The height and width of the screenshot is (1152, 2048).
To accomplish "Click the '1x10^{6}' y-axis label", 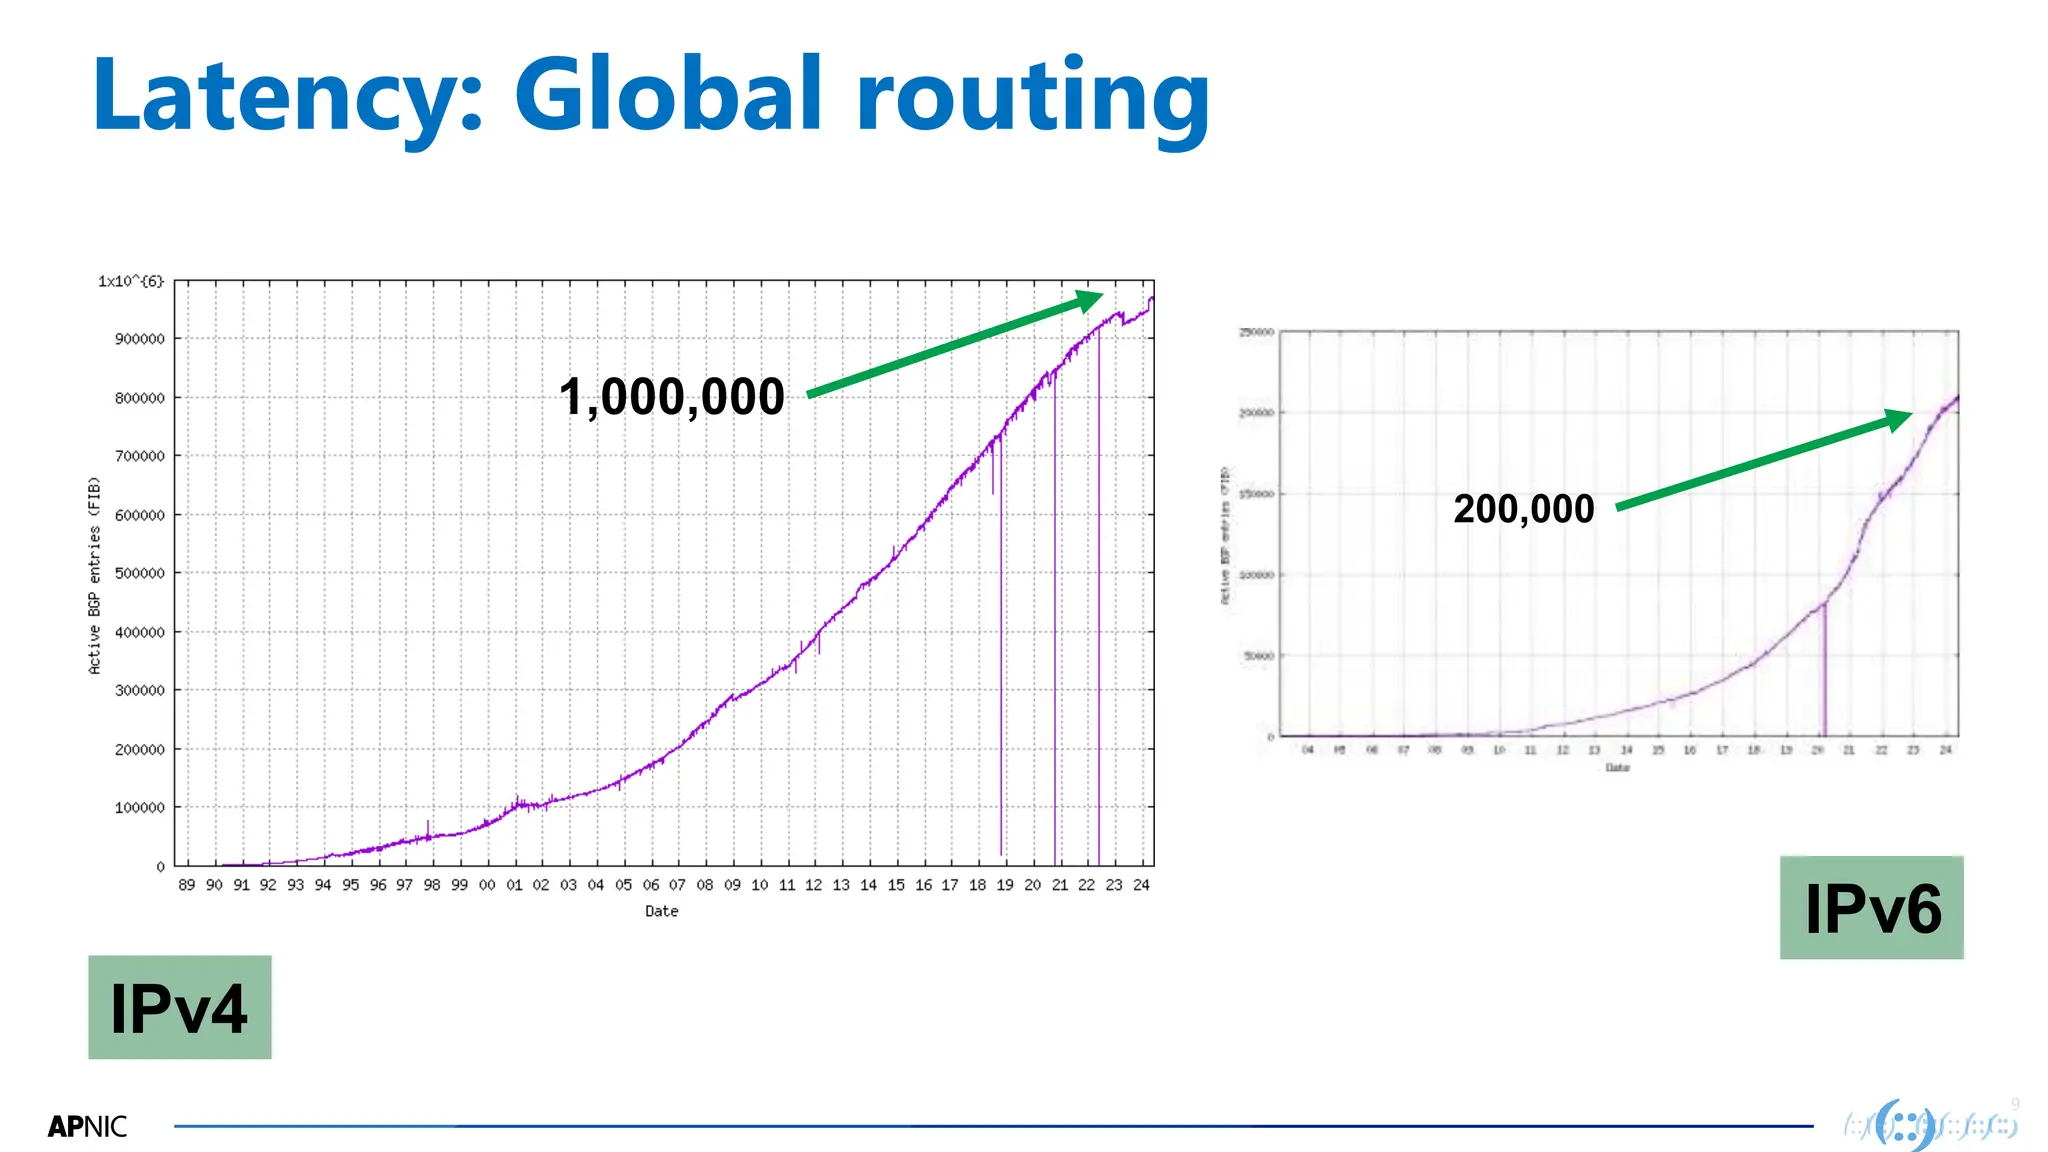I will [130, 281].
